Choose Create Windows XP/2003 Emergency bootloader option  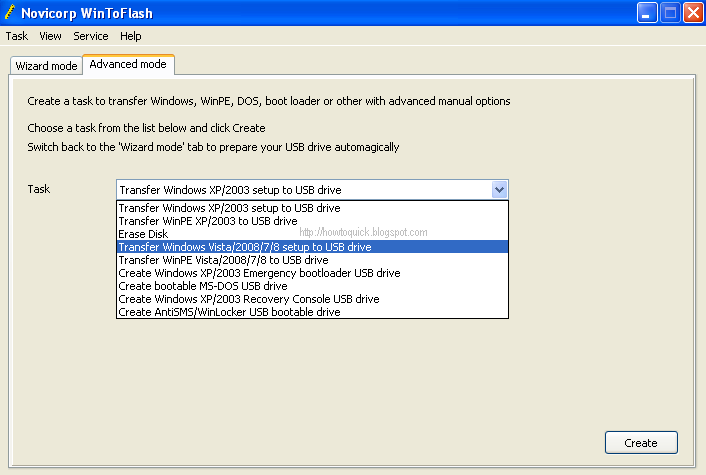pyautogui.click(x=312, y=273)
